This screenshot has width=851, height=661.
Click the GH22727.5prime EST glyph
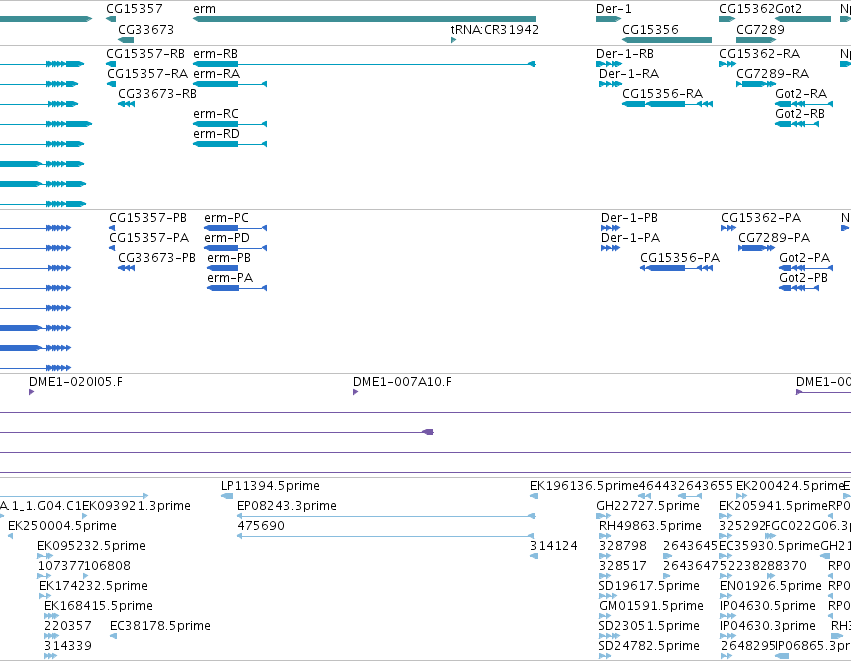605,516
